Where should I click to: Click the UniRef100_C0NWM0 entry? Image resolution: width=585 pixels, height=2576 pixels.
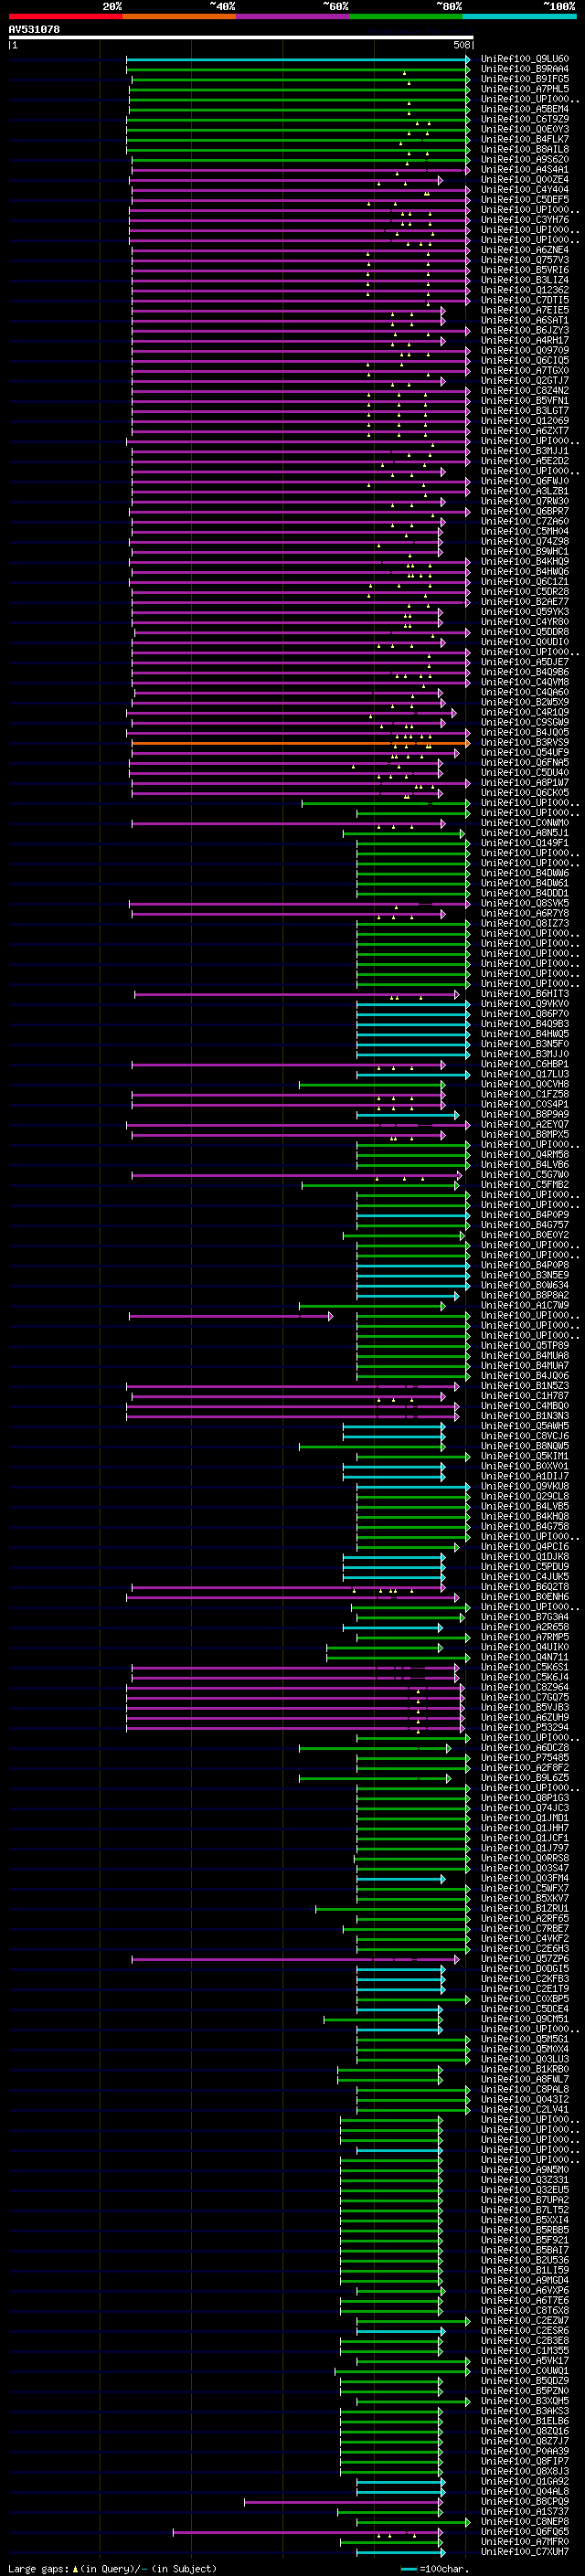[524, 823]
